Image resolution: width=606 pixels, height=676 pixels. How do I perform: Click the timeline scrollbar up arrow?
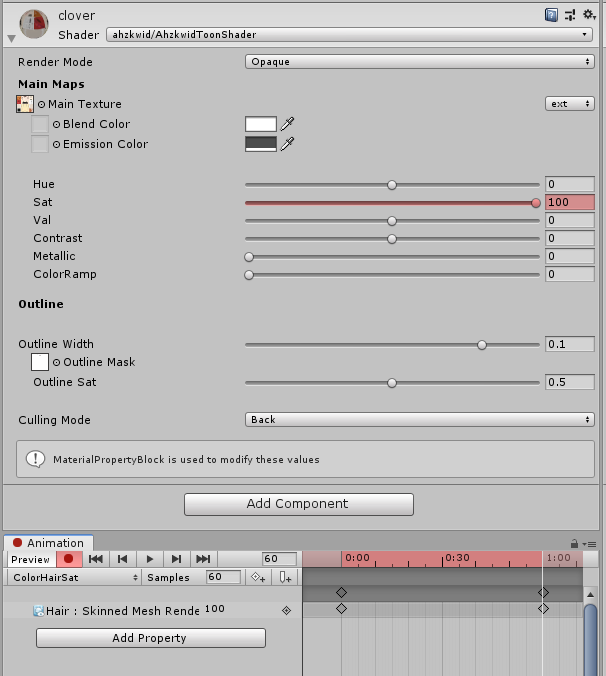click(590, 595)
